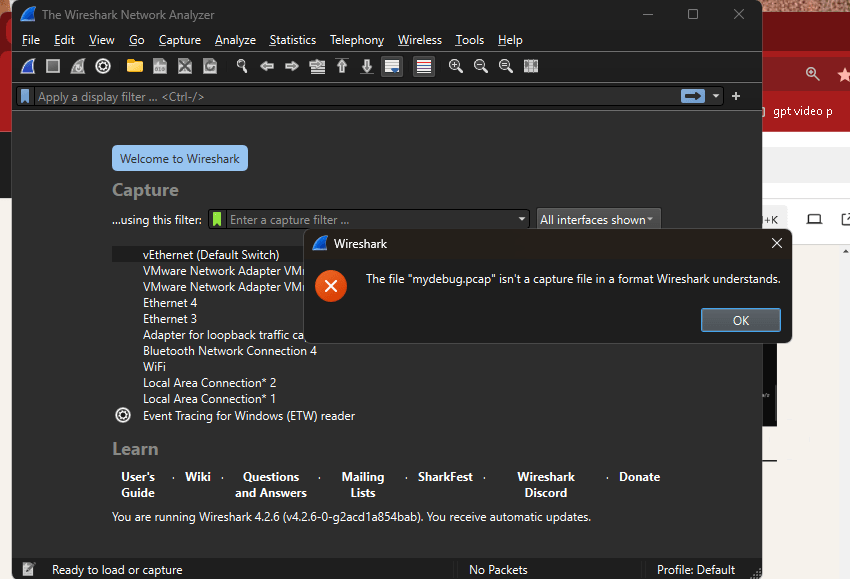Open the Capture menu
Screen dimensions: 850x579
coord(179,40)
